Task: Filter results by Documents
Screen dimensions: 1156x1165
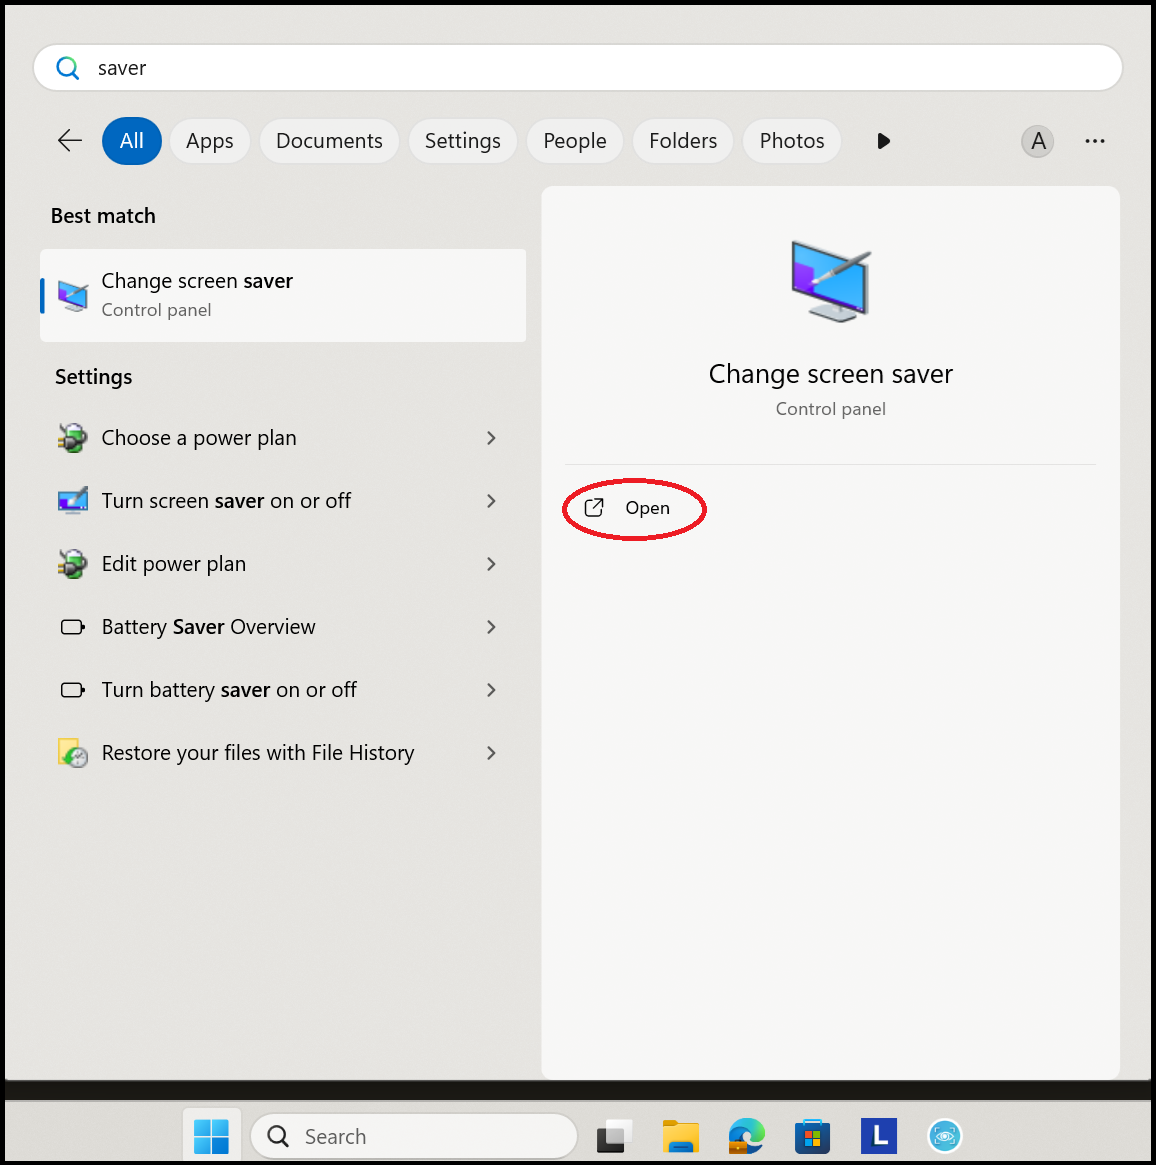Action: click(329, 141)
